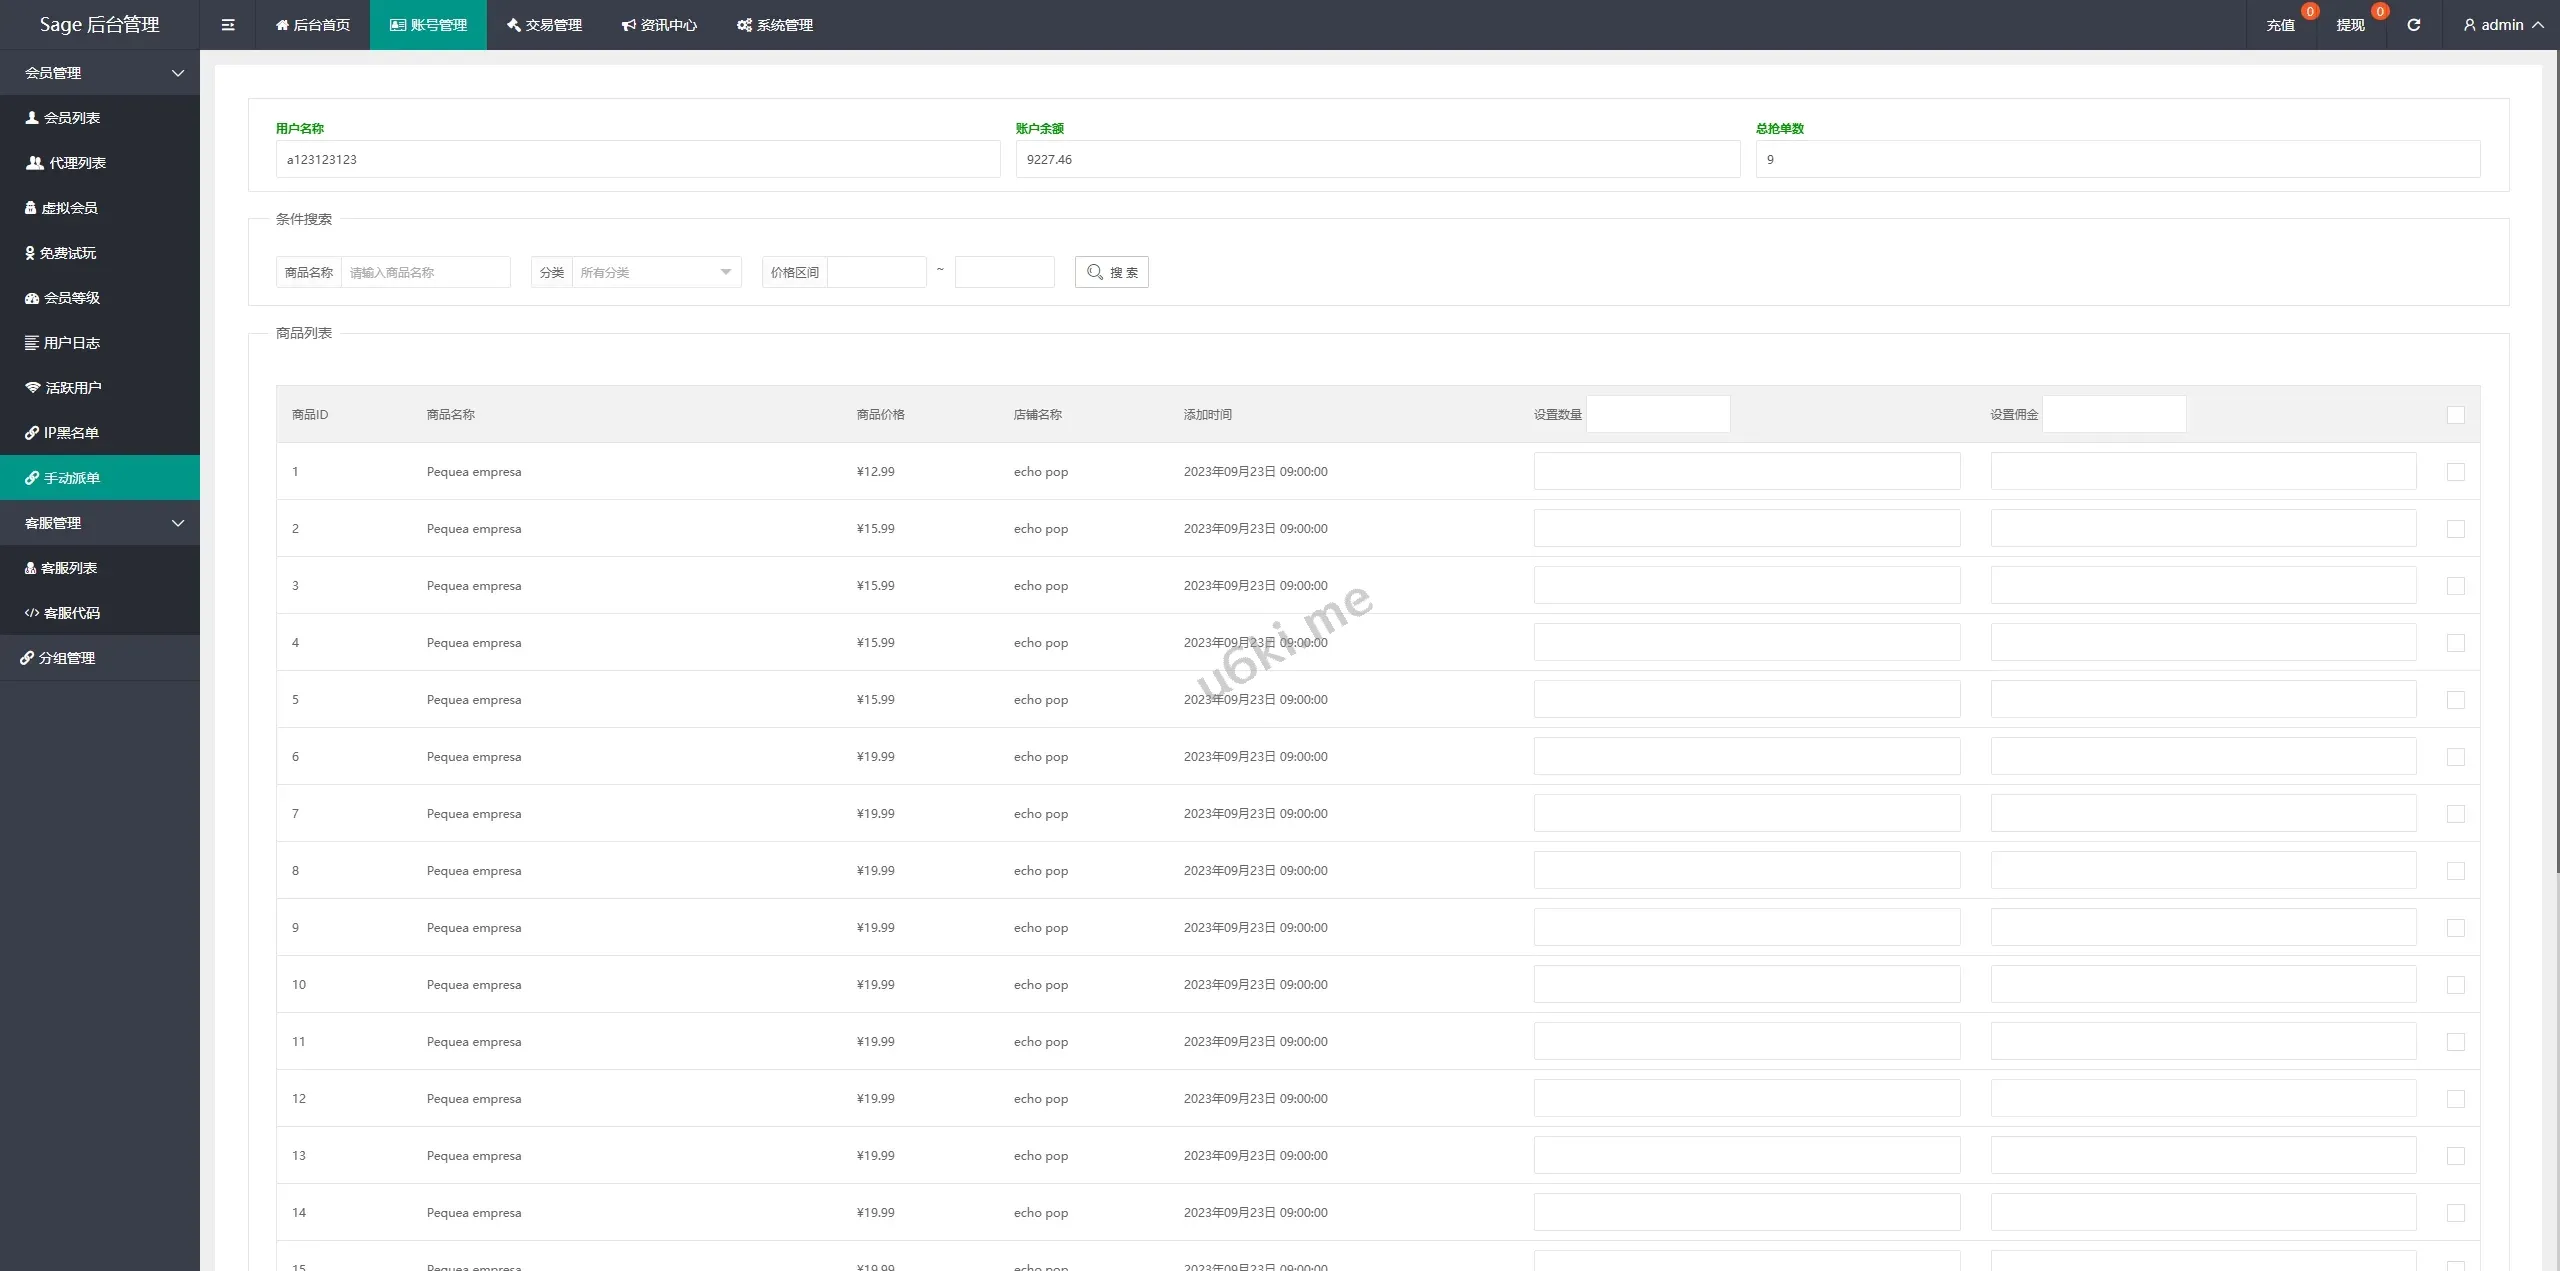Tick the select-all checkbox in table header

[2455, 415]
